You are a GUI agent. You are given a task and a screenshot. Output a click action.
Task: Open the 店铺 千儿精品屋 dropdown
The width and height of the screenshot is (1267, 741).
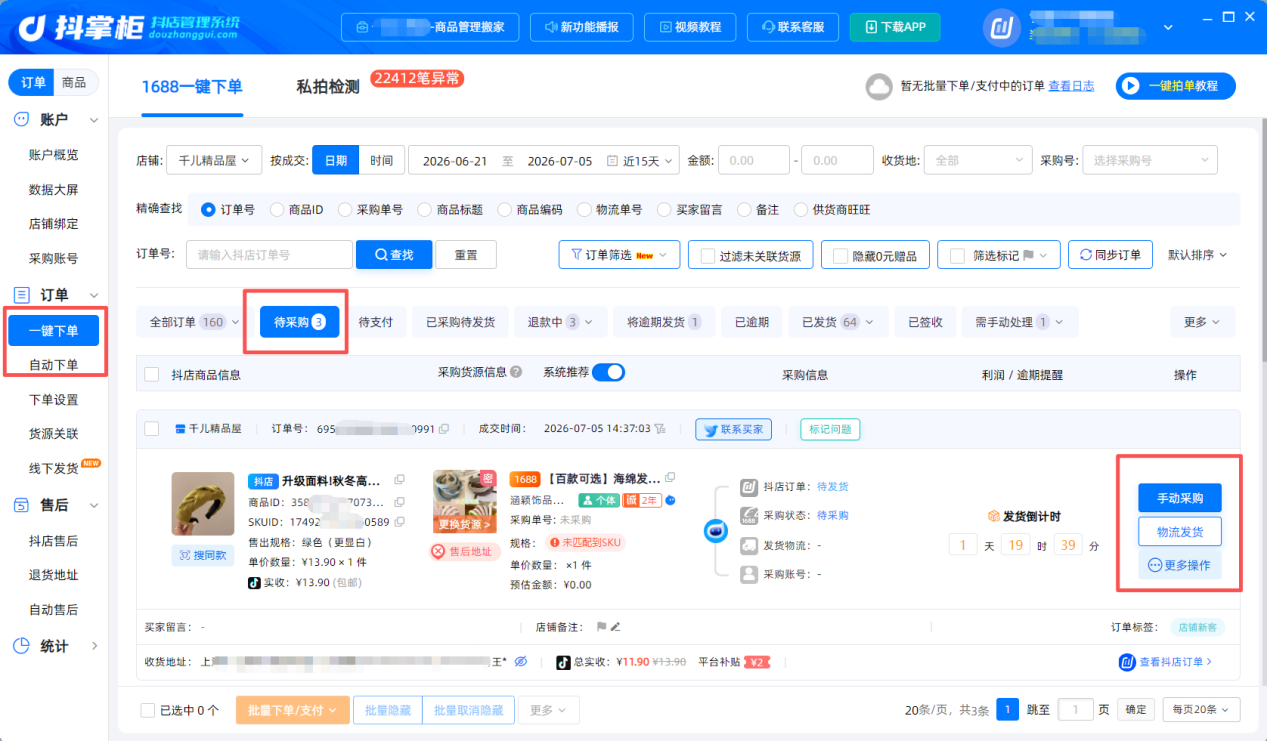(x=214, y=161)
